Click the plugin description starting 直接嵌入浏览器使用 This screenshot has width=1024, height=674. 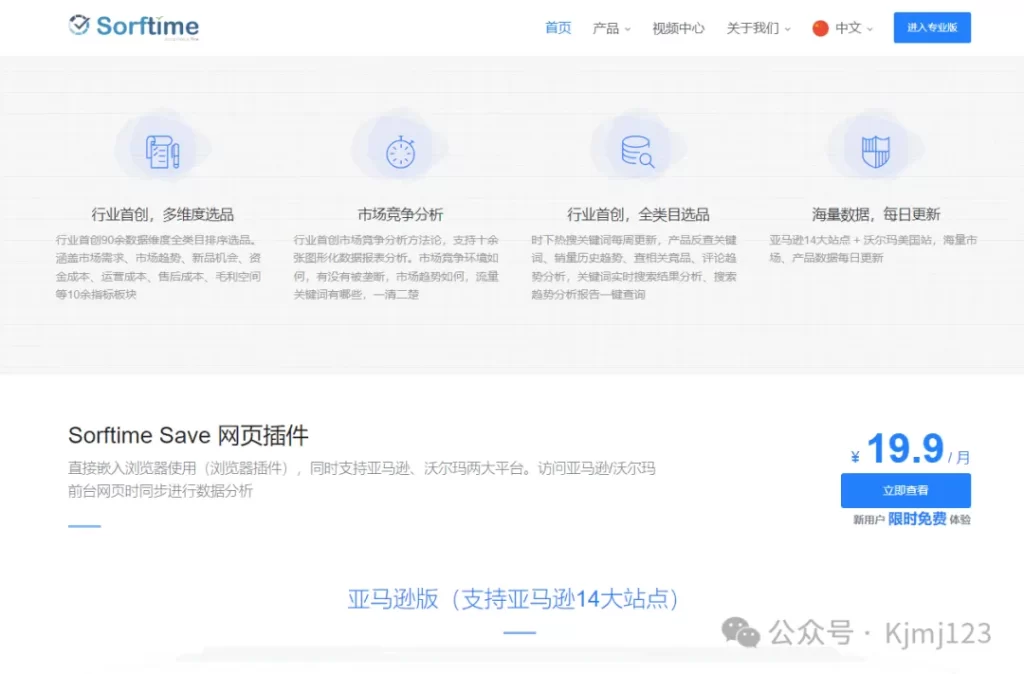point(362,479)
